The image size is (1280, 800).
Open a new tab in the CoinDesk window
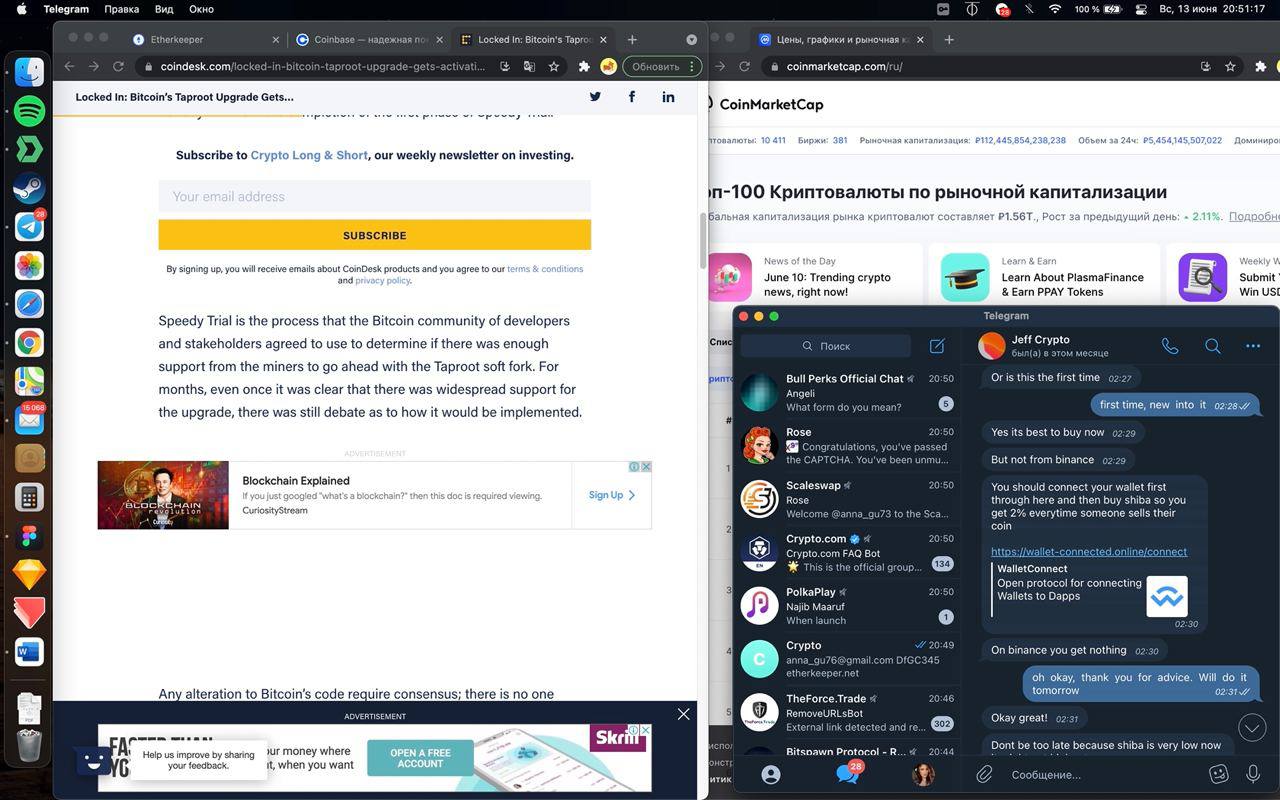point(632,40)
